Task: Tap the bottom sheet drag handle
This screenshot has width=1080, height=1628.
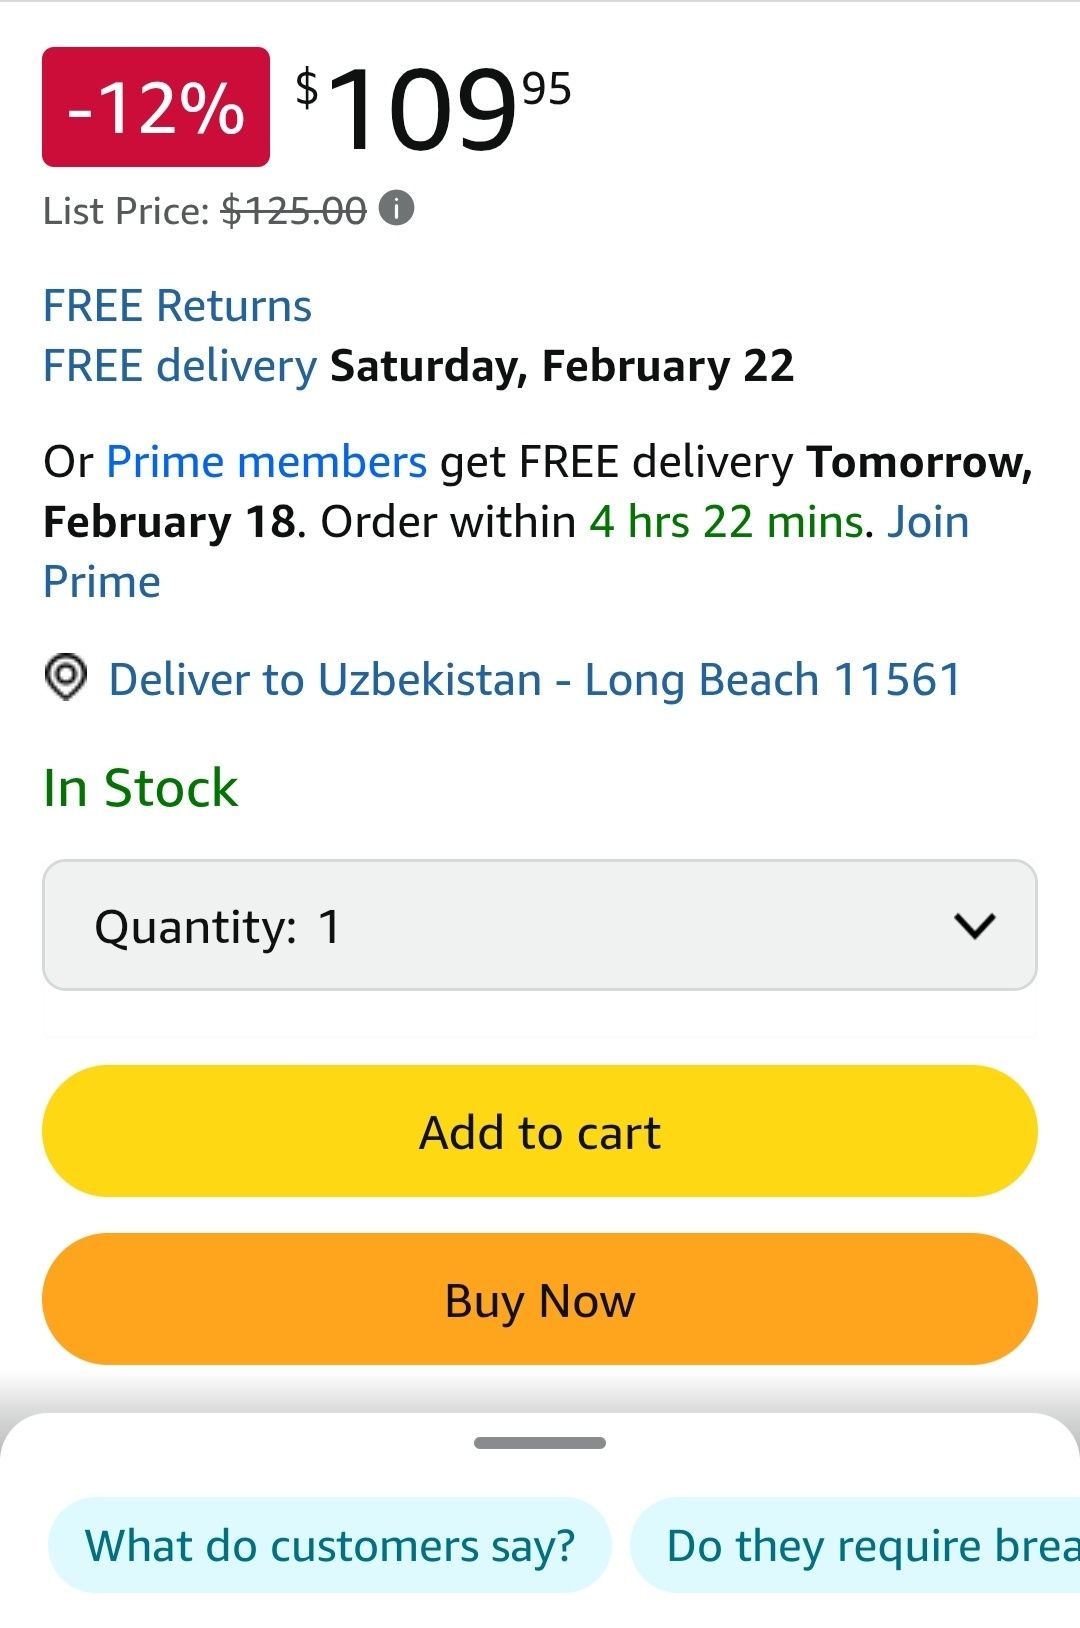Action: pyautogui.click(x=540, y=1443)
